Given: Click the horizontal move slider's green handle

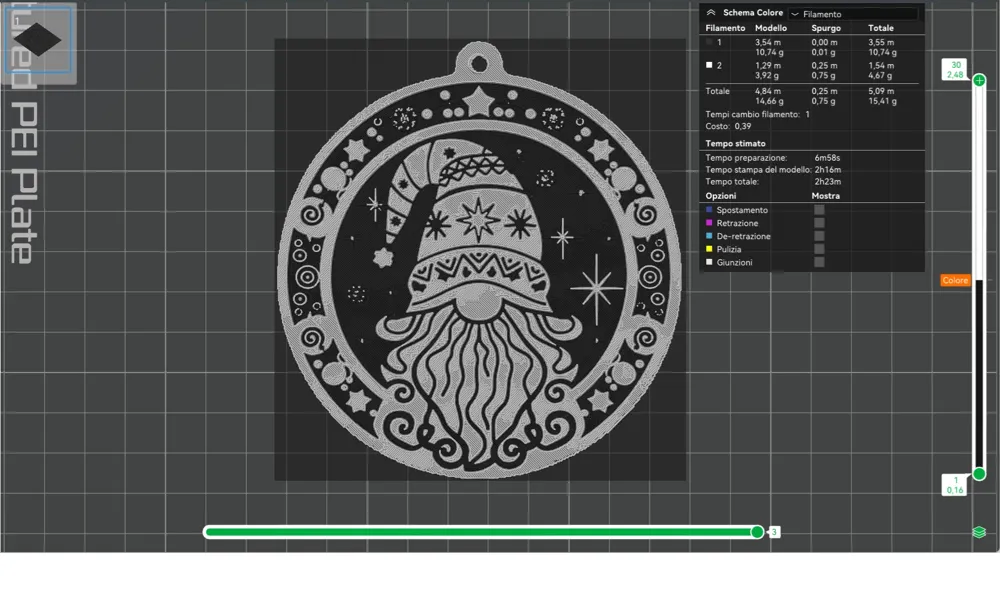Looking at the screenshot, I should [757, 532].
